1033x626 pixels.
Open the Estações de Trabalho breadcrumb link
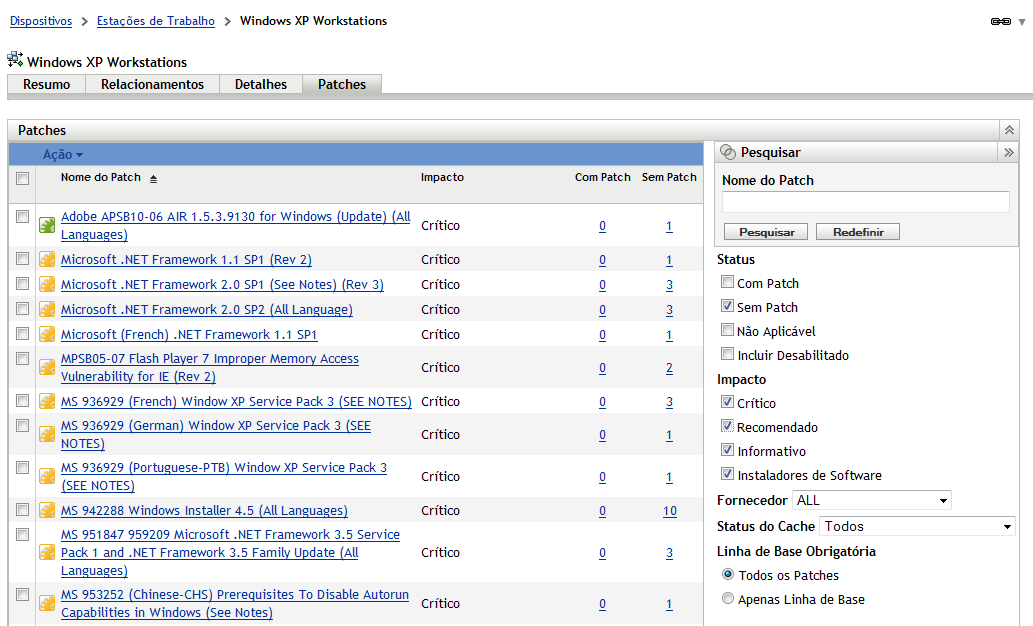pyautogui.click(x=155, y=20)
